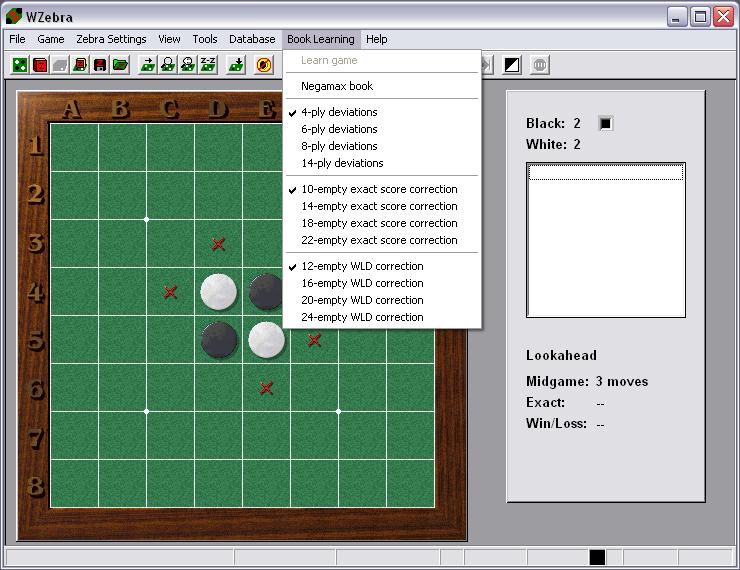Select 6-ply deviations option
This screenshot has width=740, height=570.
(x=382, y=129)
